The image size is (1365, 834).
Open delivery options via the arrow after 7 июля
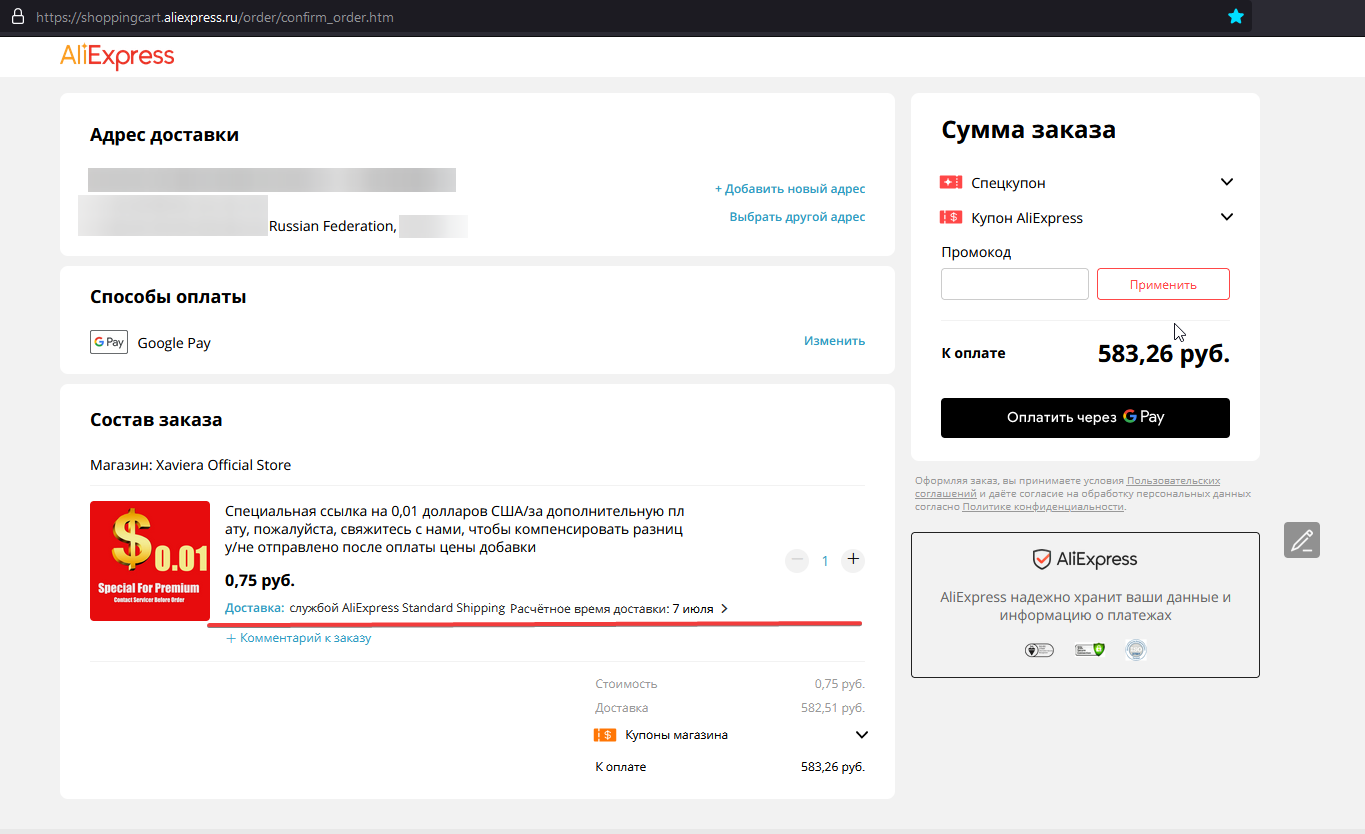724,608
